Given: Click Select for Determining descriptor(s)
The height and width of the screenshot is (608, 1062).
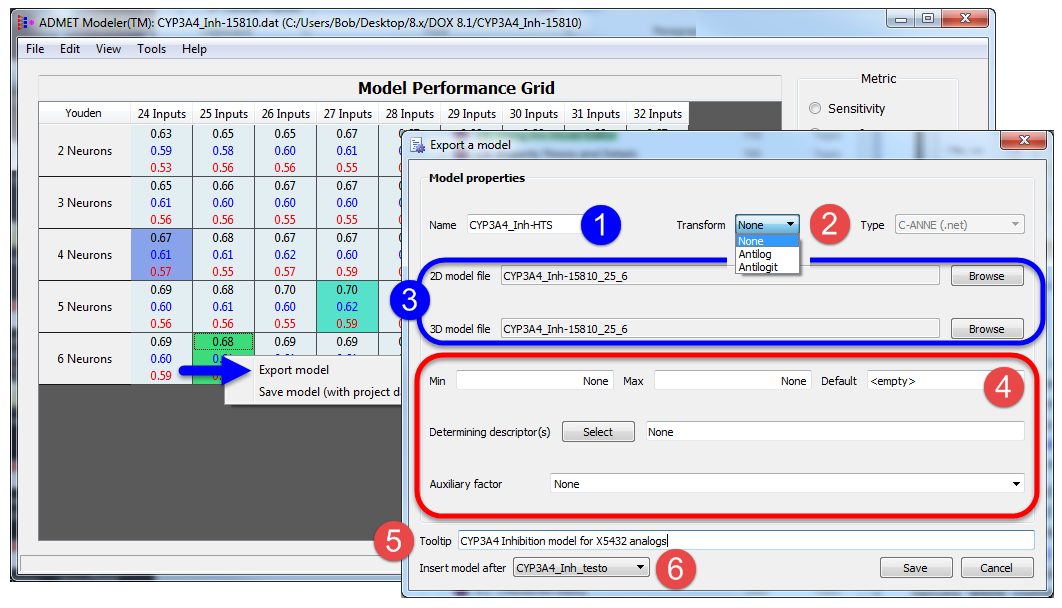Looking at the screenshot, I should click(x=597, y=432).
